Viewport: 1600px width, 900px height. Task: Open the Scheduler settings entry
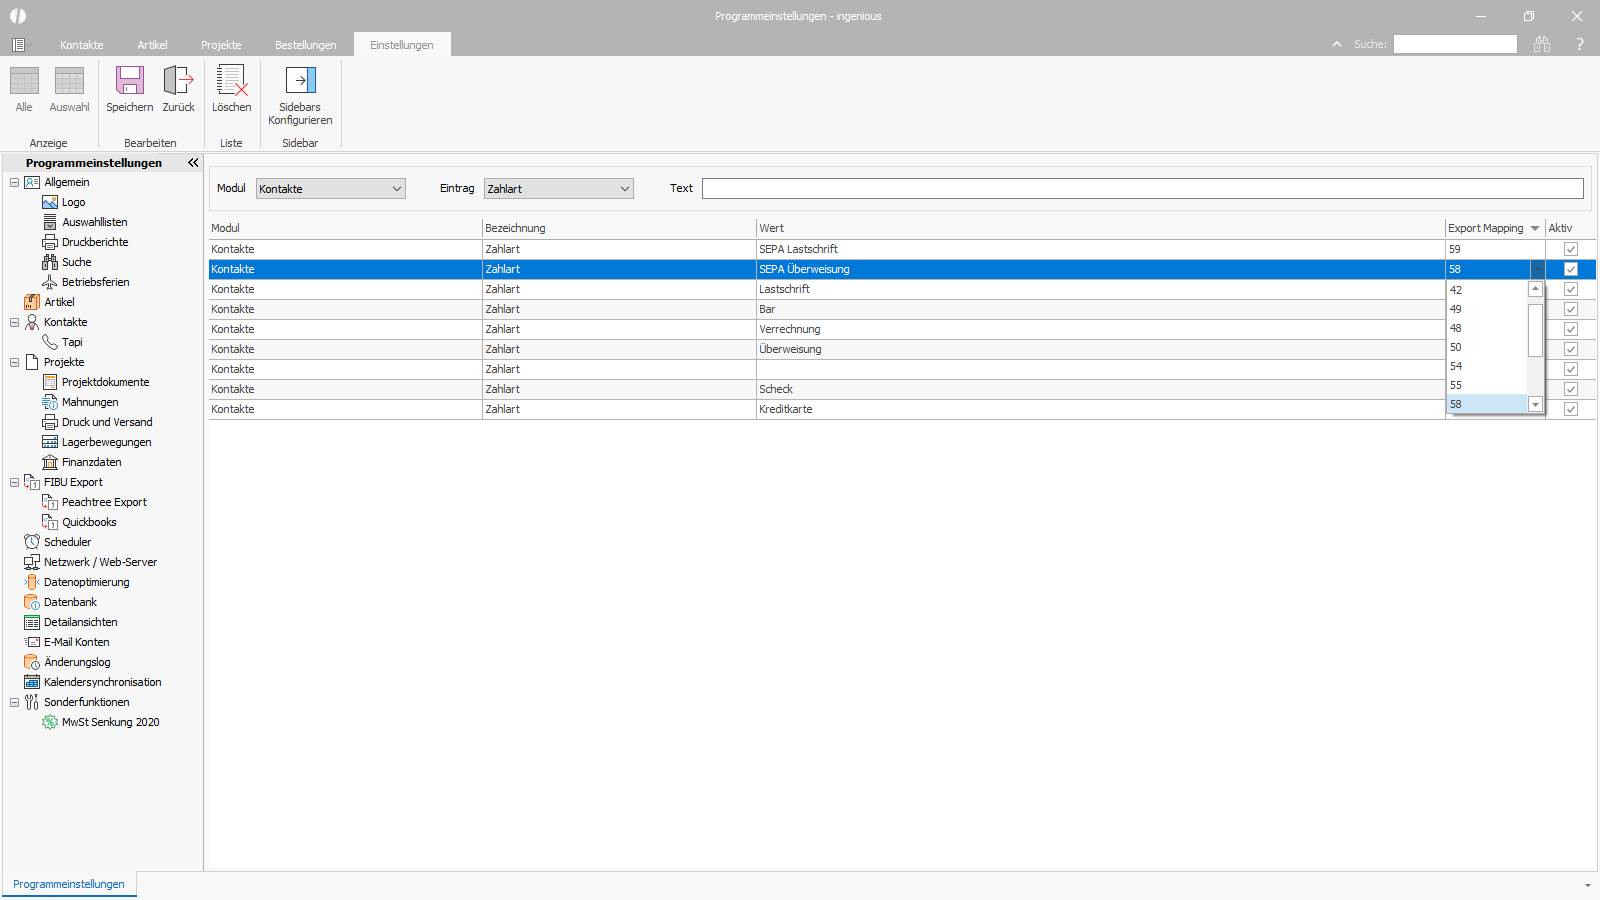[67, 542]
